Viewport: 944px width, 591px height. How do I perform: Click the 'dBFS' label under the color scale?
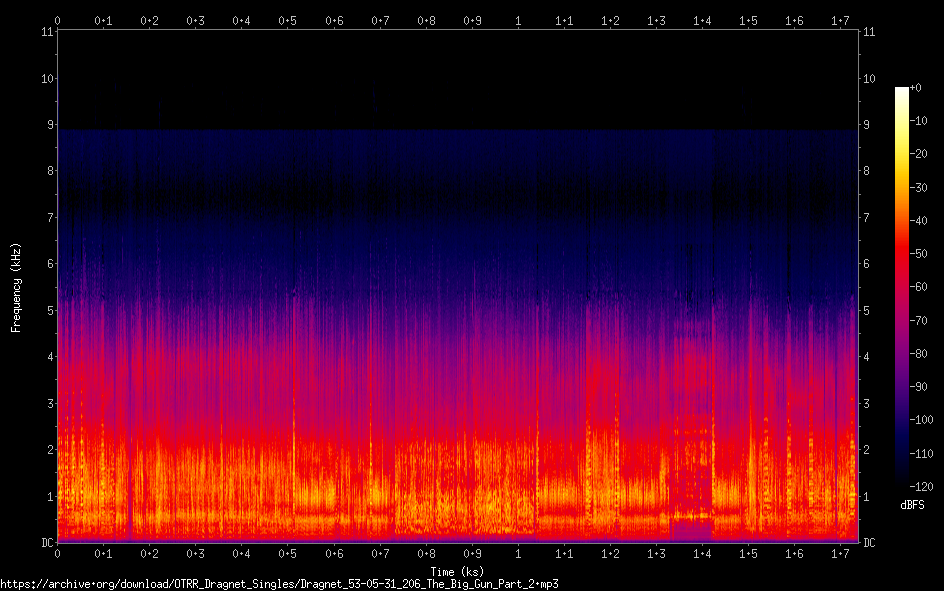tap(911, 506)
